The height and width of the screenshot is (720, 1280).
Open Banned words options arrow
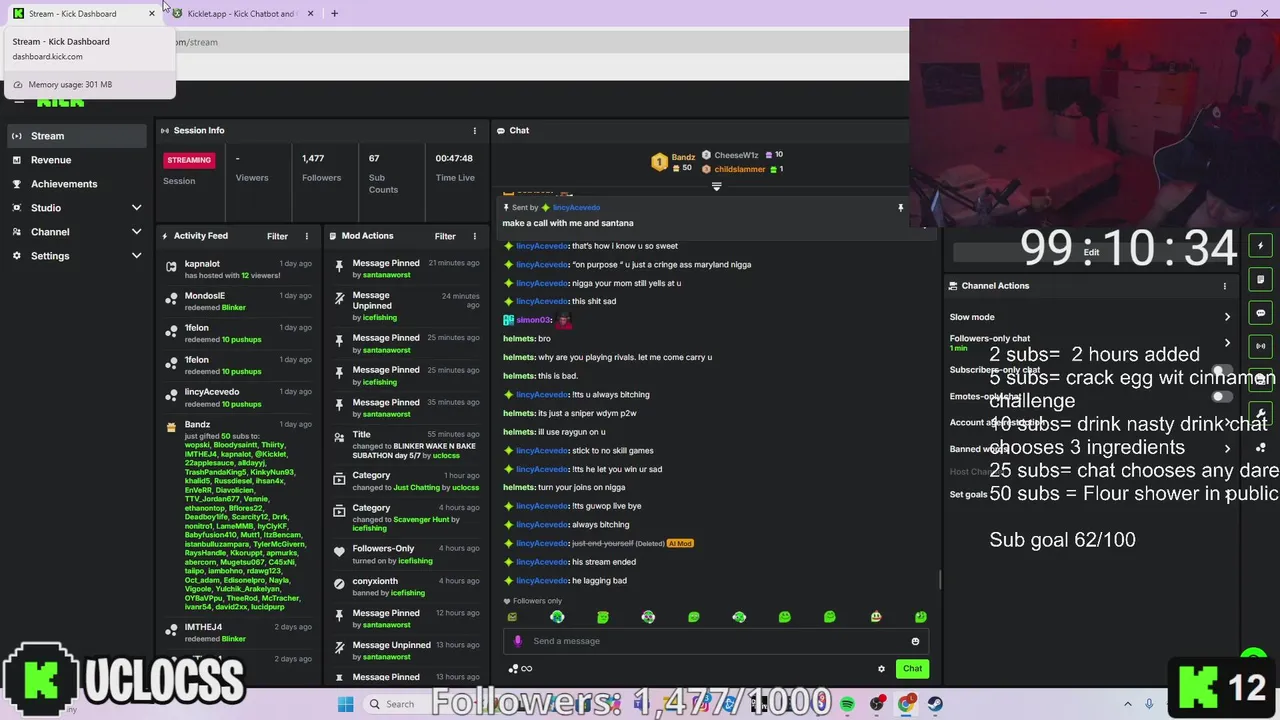tap(1227, 449)
